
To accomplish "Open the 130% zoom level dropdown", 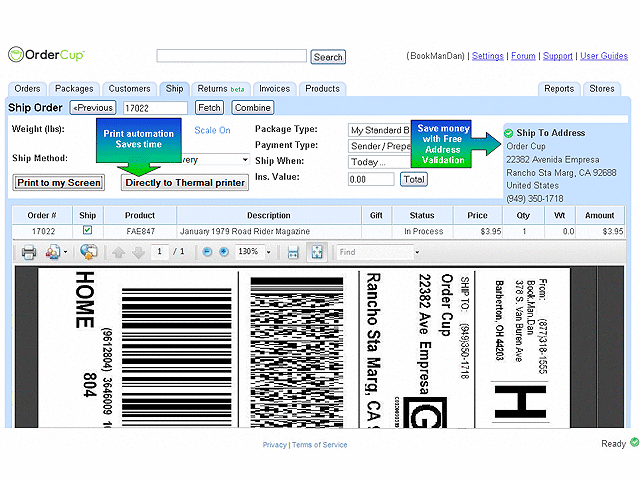I will point(269,252).
